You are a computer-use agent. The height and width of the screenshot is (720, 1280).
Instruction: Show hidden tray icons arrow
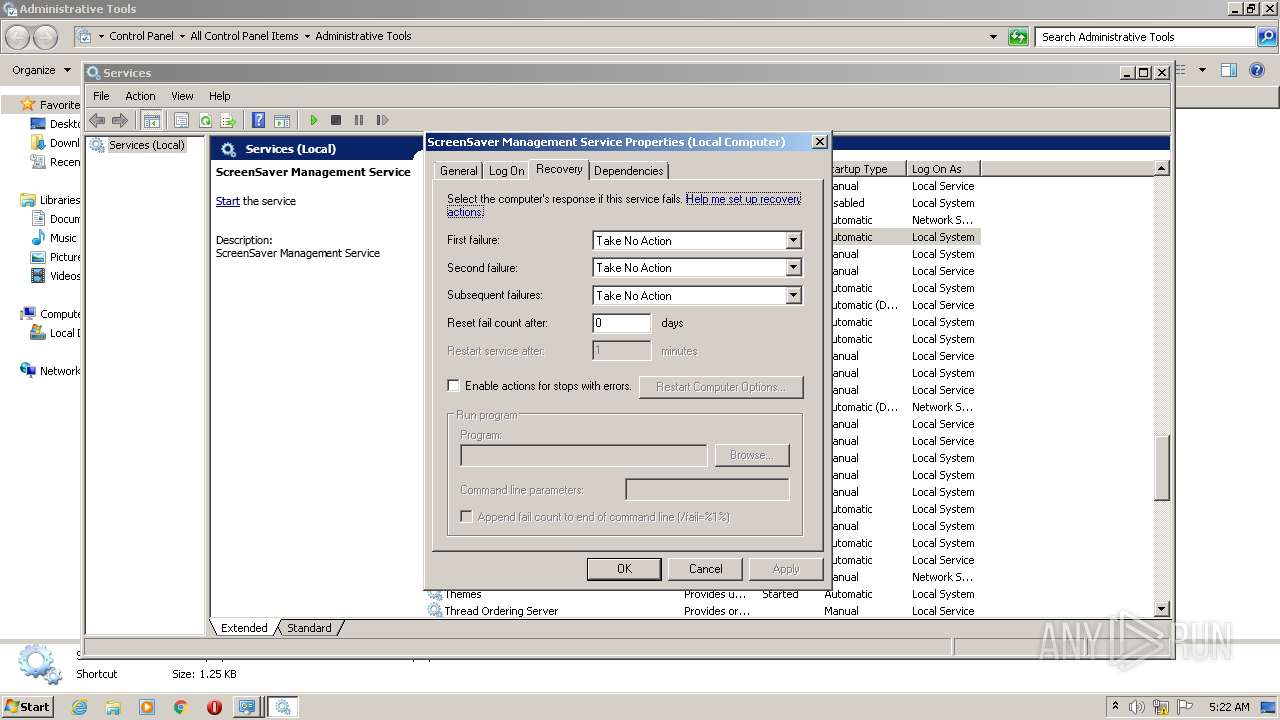(1115, 707)
